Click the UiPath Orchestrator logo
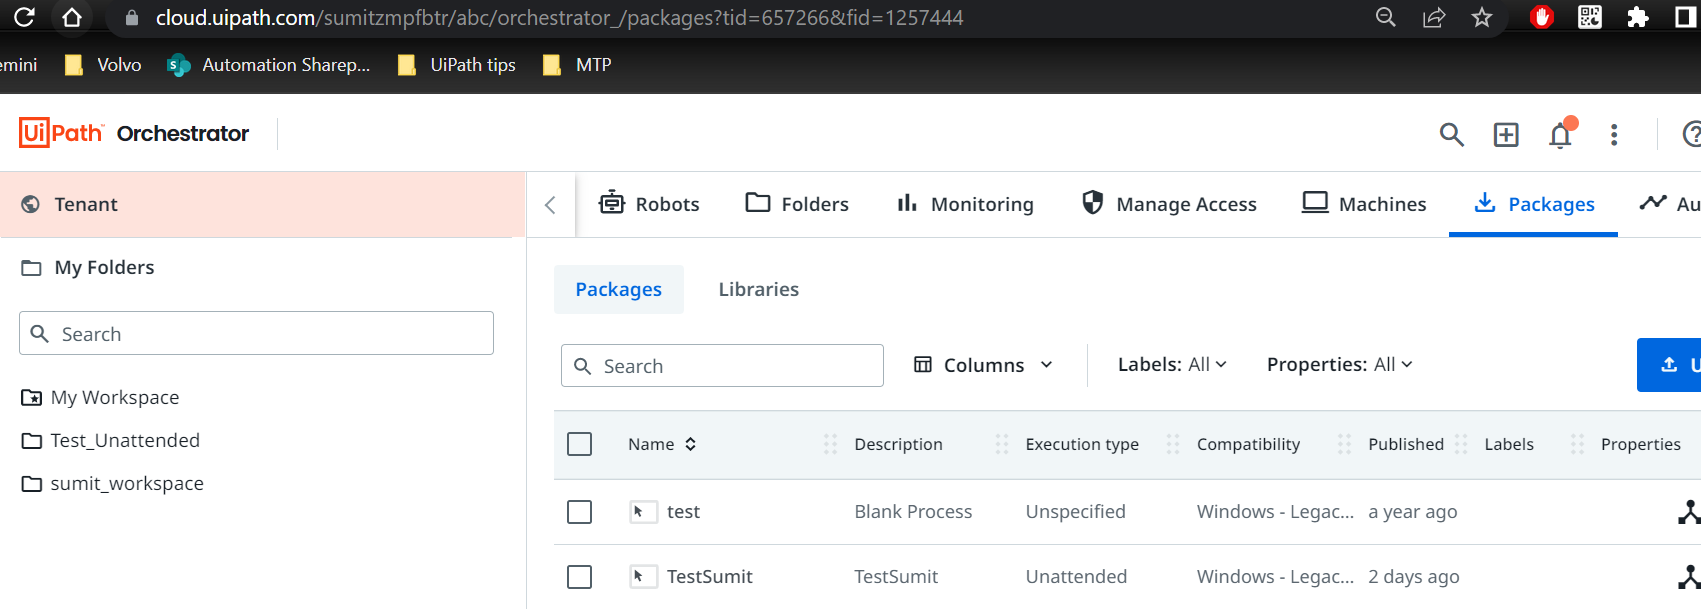Image resolution: width=1701 pixels, height=609 pixels. tap(134, 133)
